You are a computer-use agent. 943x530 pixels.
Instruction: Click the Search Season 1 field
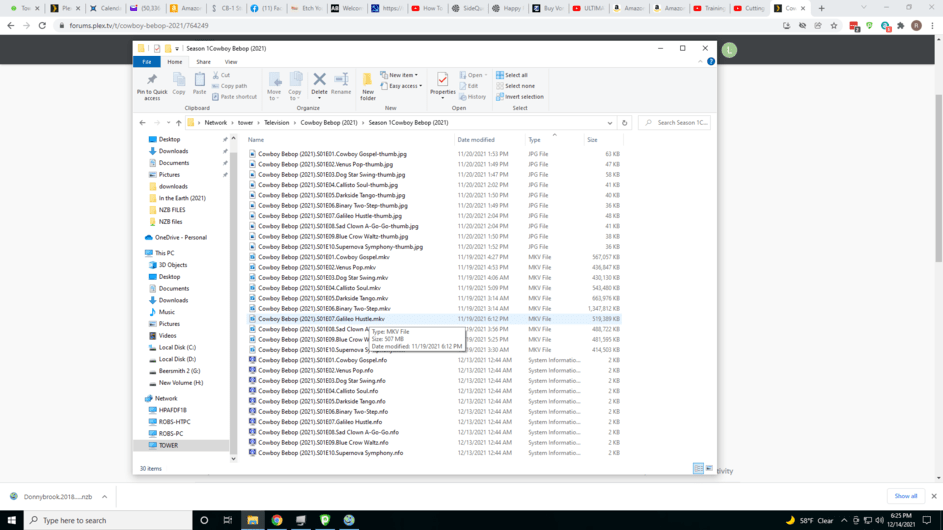675,123
